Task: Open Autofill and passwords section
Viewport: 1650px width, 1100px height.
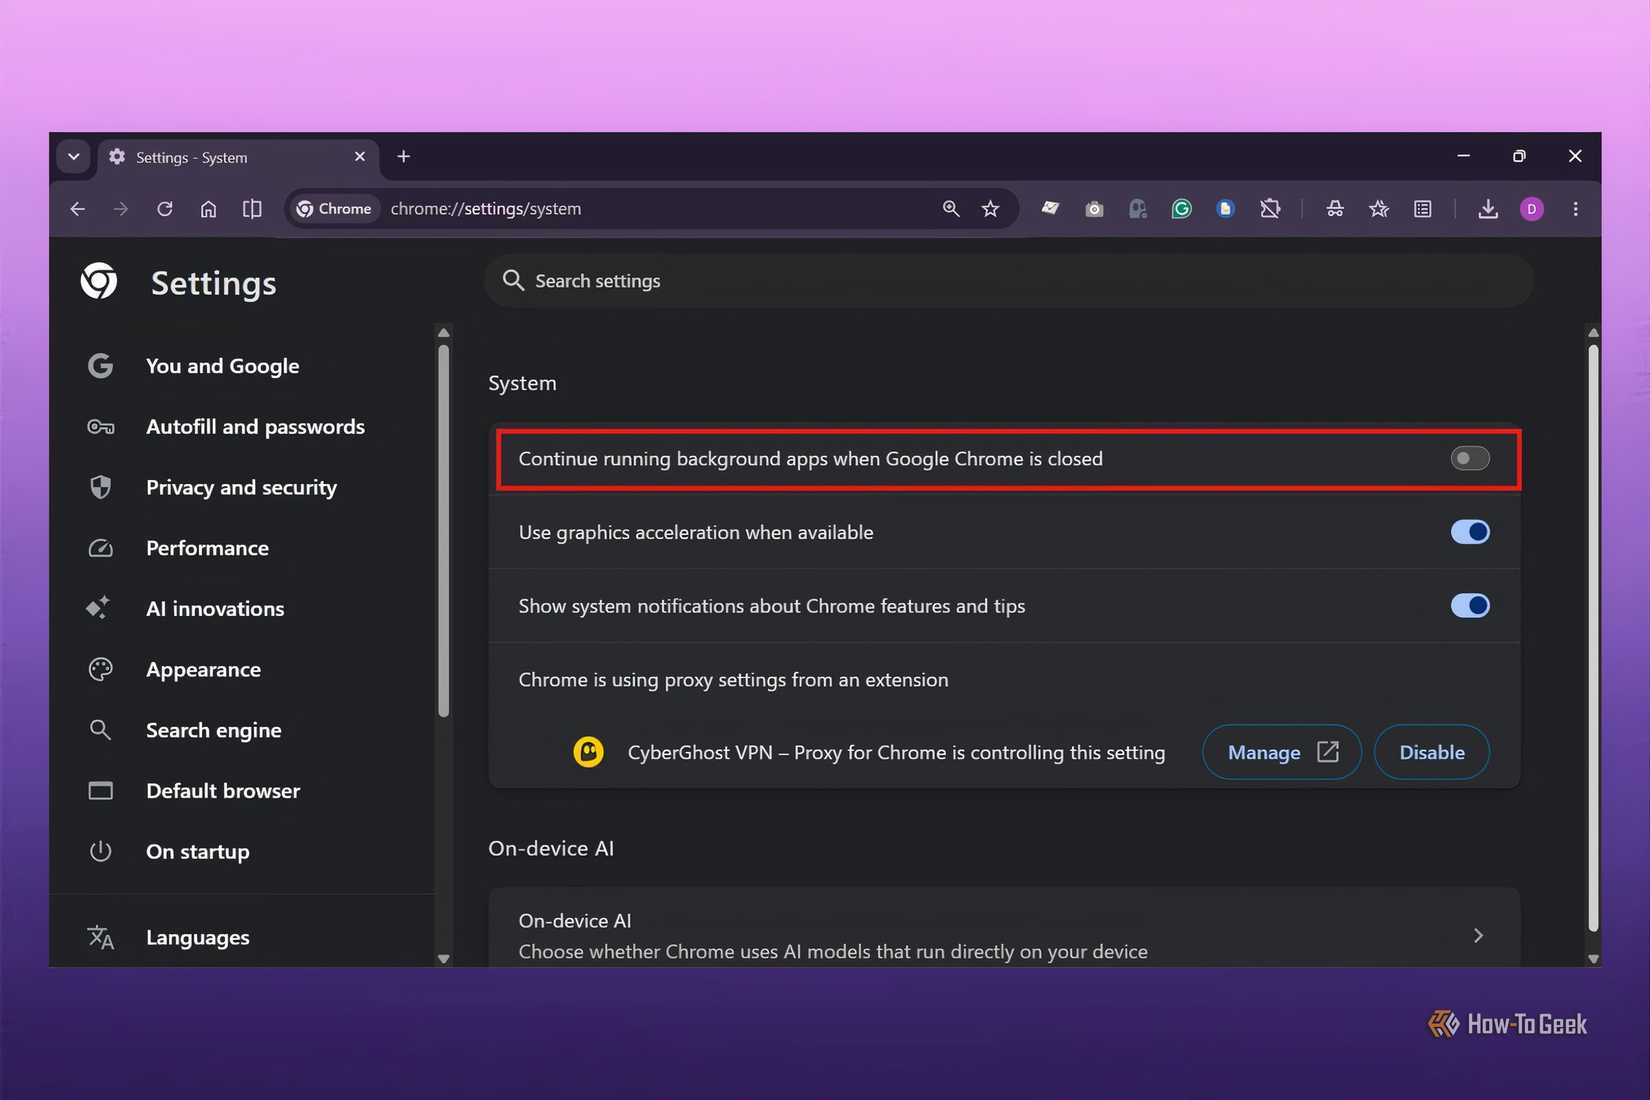Action: [240, 427]
